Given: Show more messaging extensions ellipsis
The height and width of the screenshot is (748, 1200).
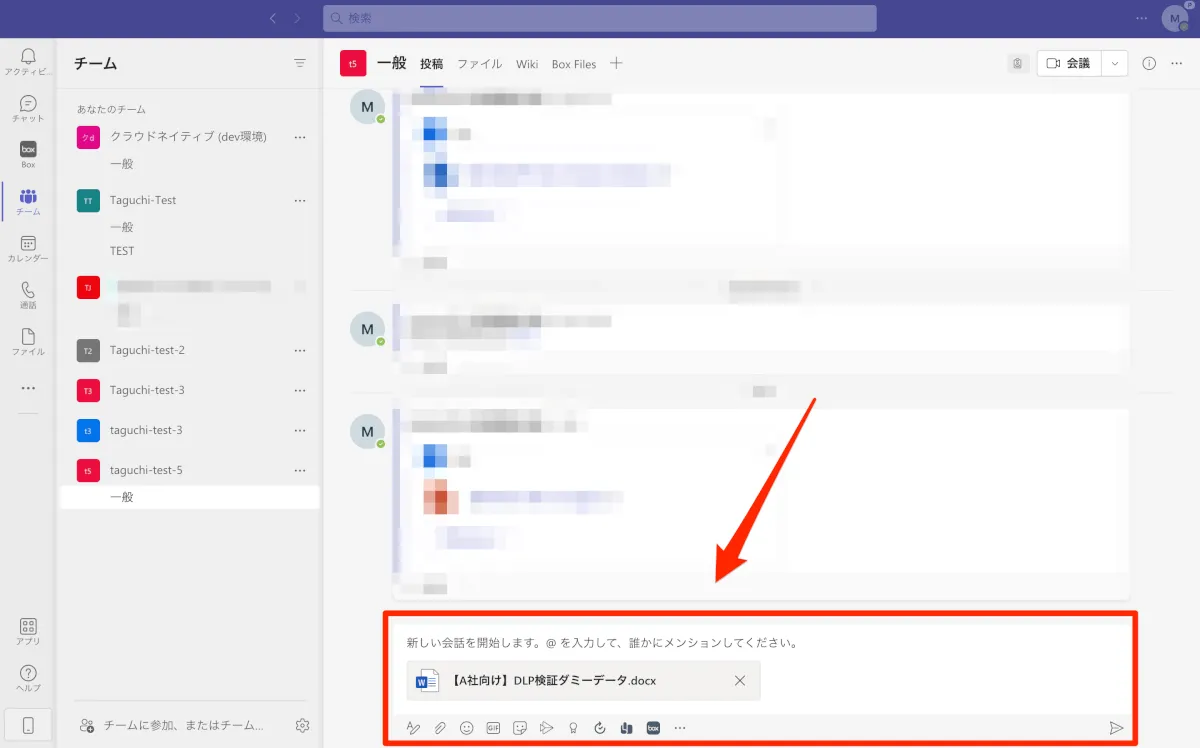Looking at the screenshot, I should [x=680, y=728].
